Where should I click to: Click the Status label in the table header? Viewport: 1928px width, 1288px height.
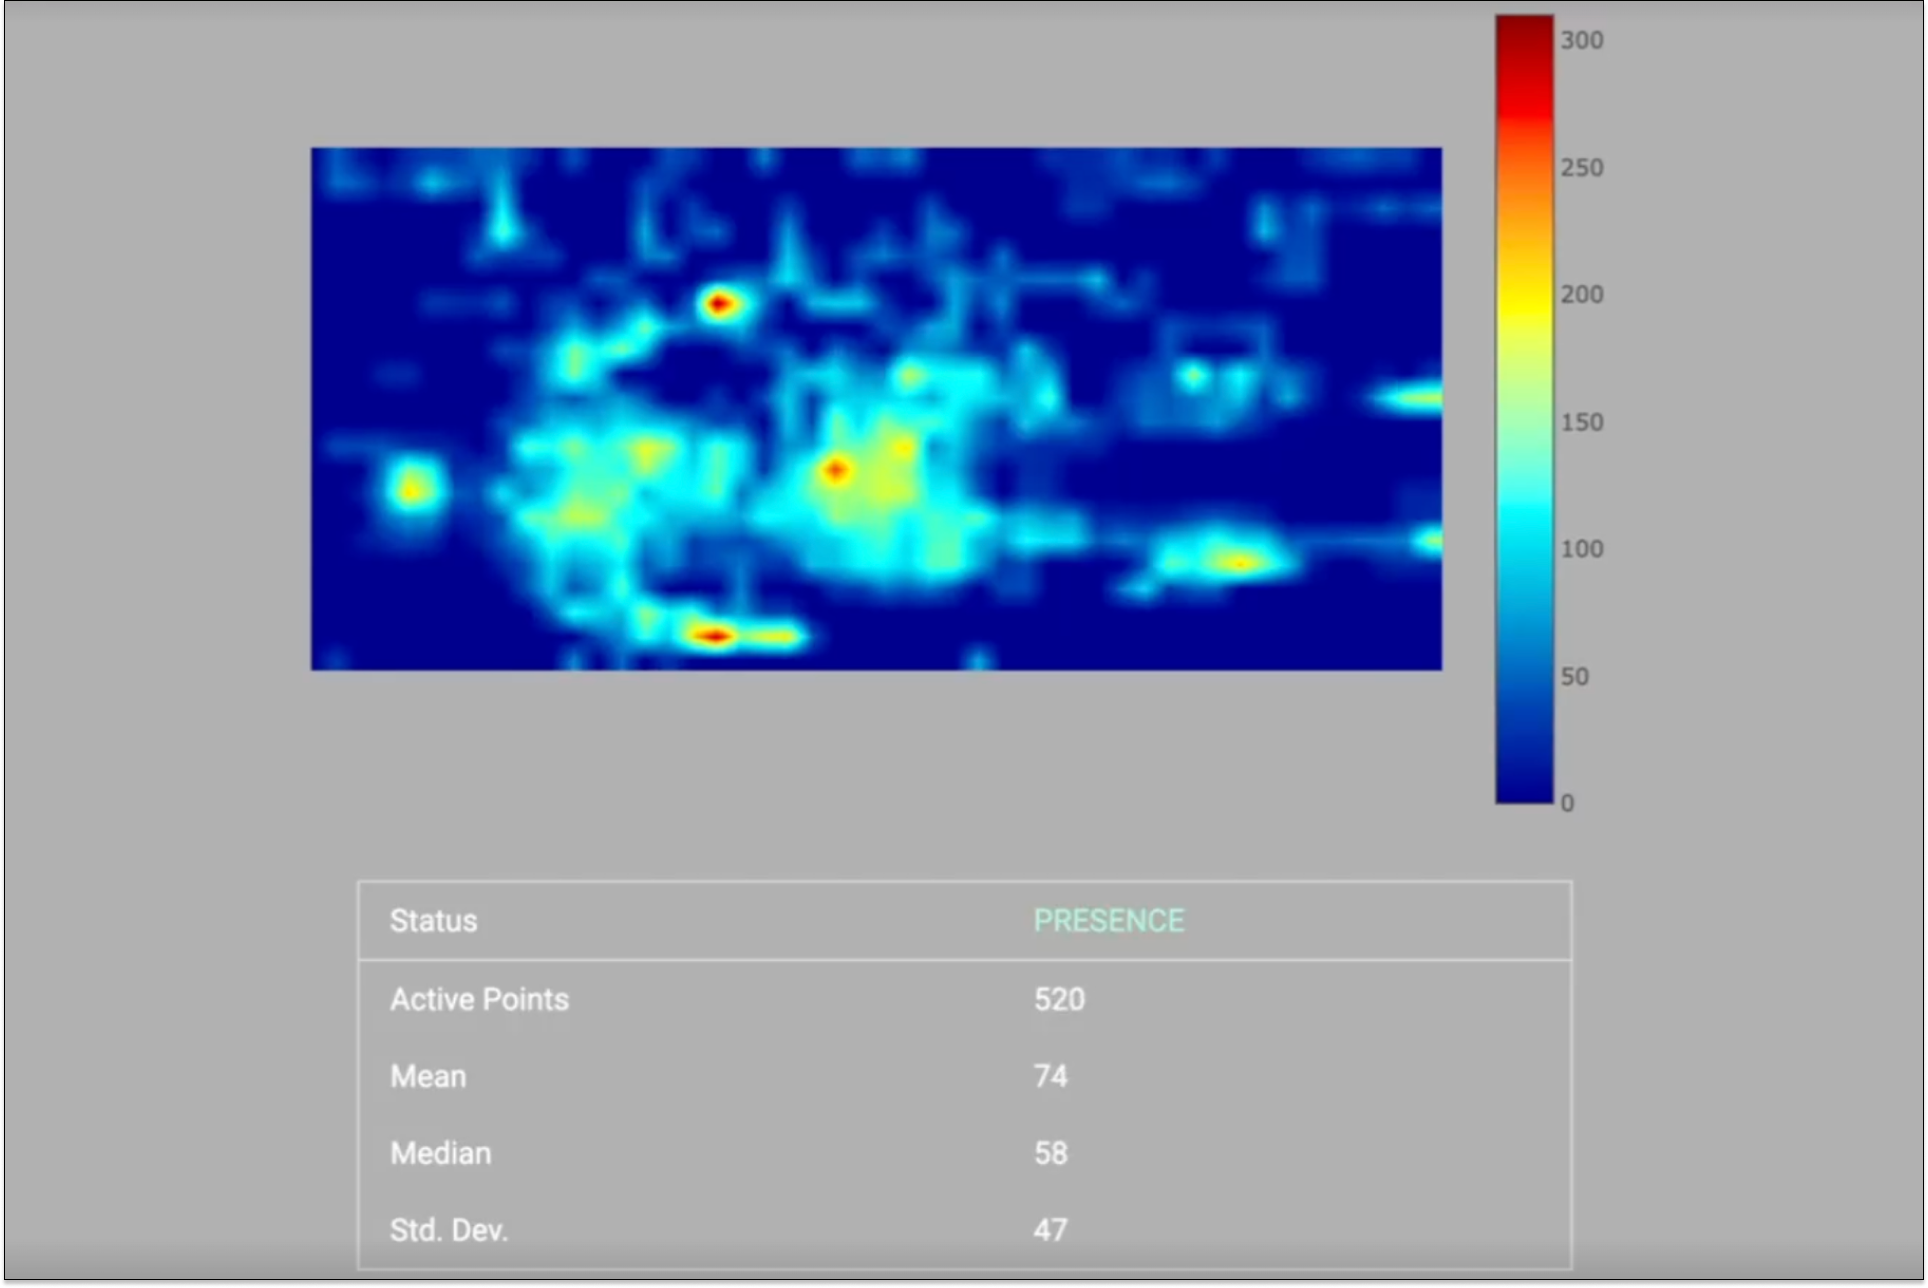click(x=433, y=921)
